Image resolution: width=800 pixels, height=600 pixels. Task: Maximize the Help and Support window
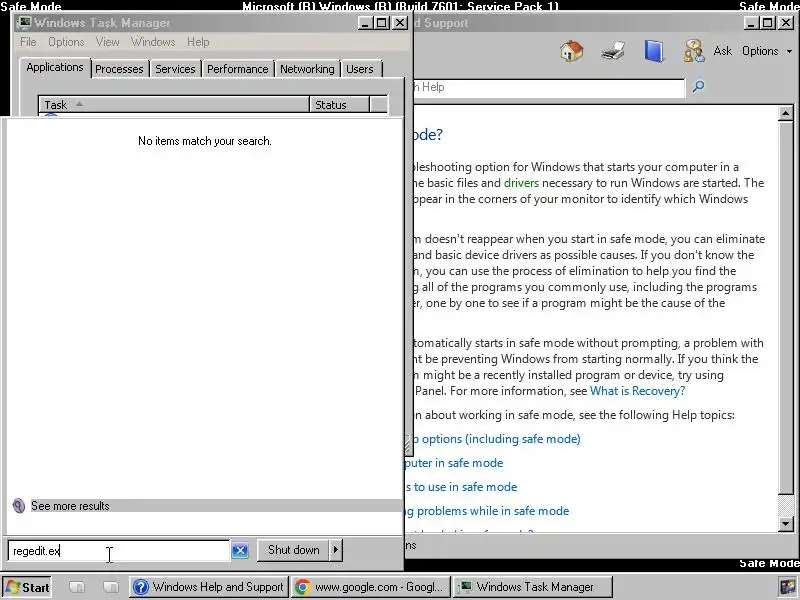coord(768,23)
